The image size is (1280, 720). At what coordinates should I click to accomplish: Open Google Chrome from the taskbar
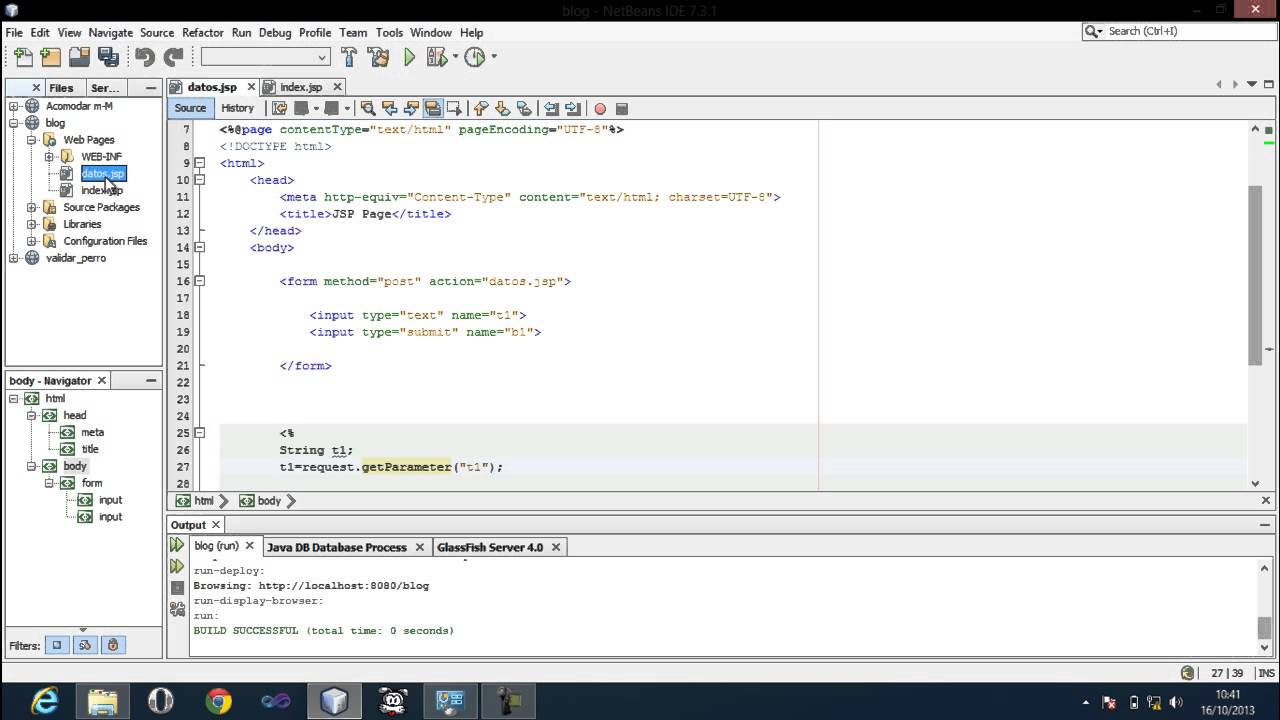click(x=218, y=701)
